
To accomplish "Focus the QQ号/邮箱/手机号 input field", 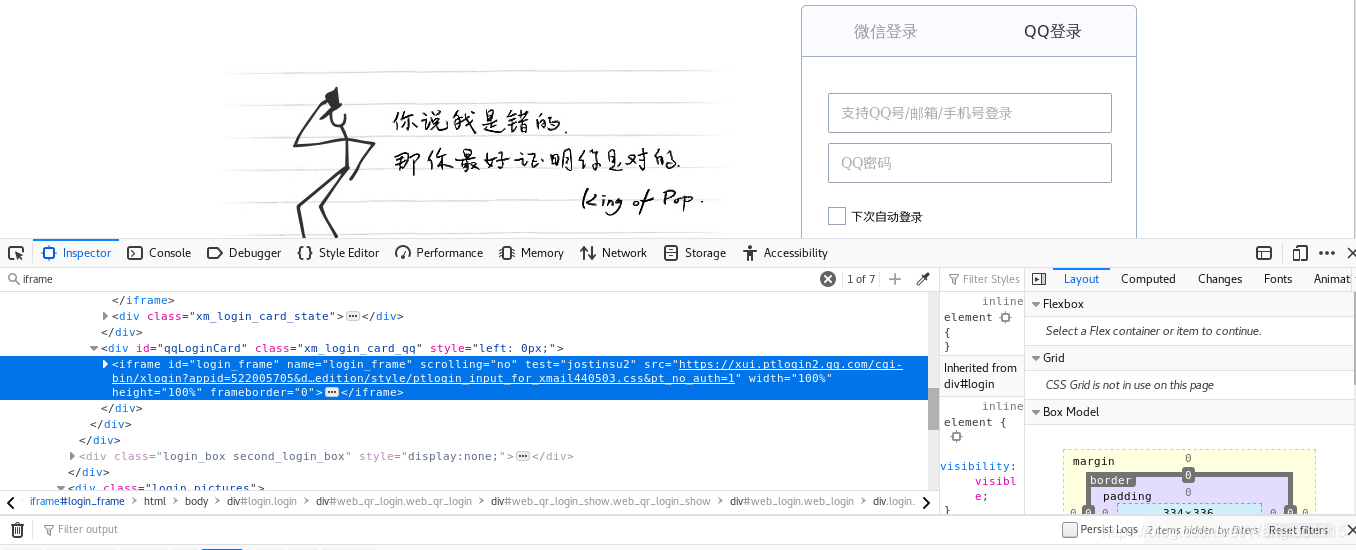I will (x=970, y=113).
